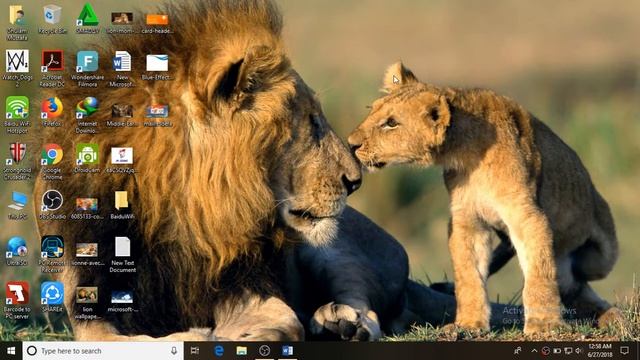Viewport: 640px width, 360px height.
Task: Open the network status tray icon
Action: point(568,351)
